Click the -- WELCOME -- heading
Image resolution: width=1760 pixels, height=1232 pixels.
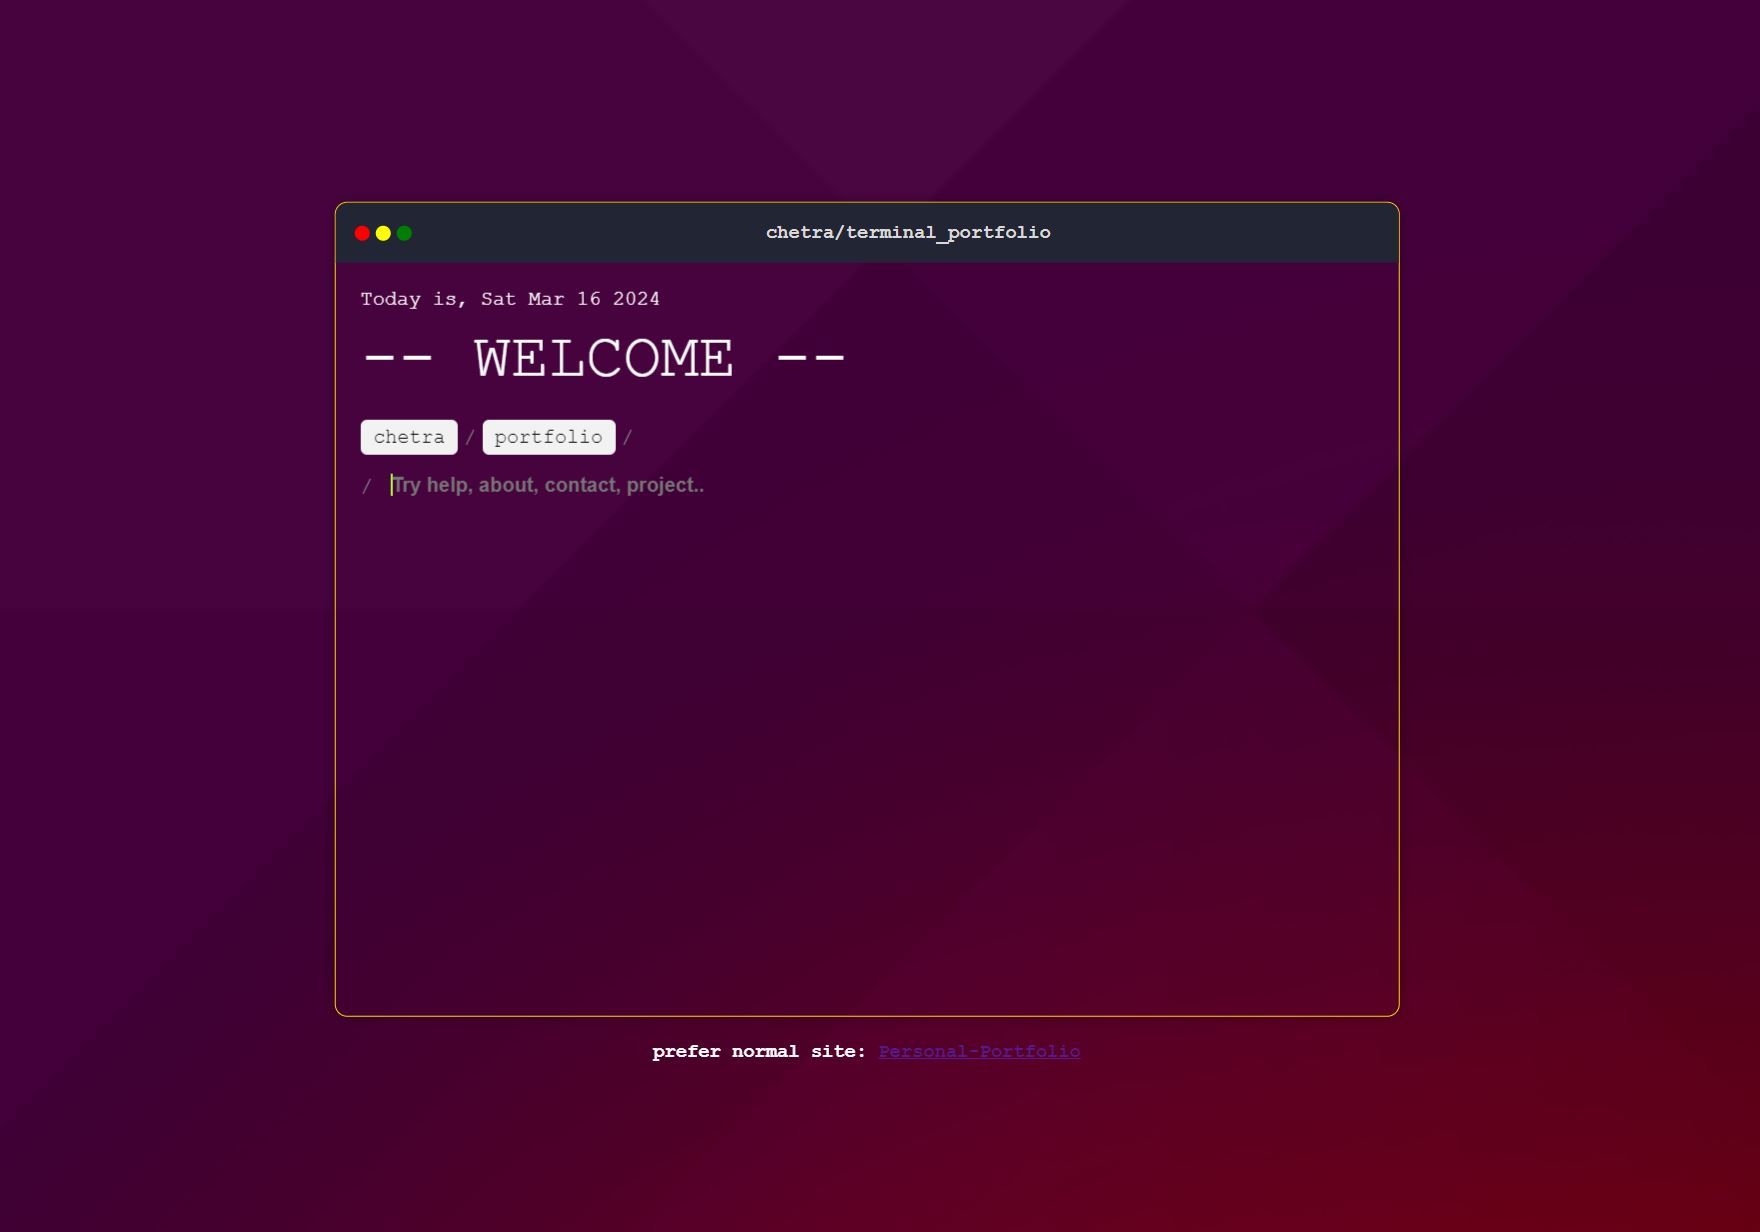click(604, 358)
